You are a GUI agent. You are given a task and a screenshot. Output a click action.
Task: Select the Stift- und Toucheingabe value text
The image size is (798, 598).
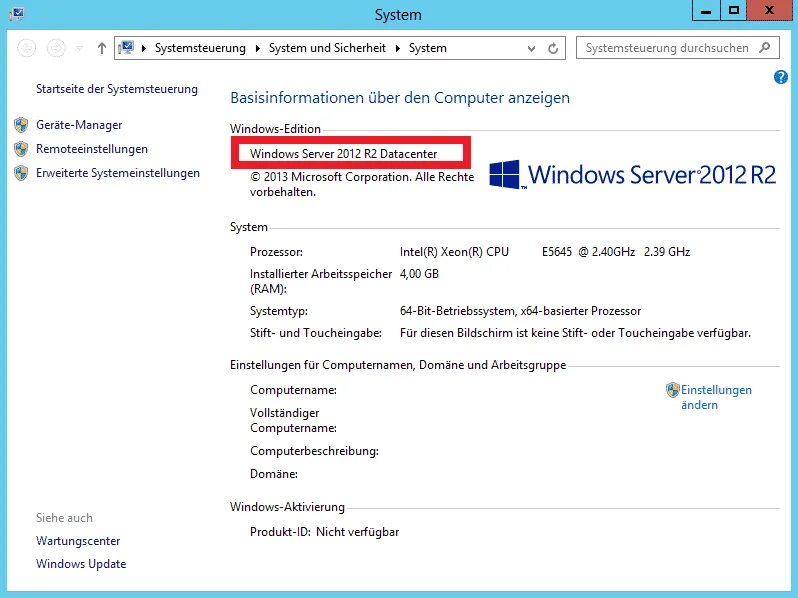click(575, 333)
